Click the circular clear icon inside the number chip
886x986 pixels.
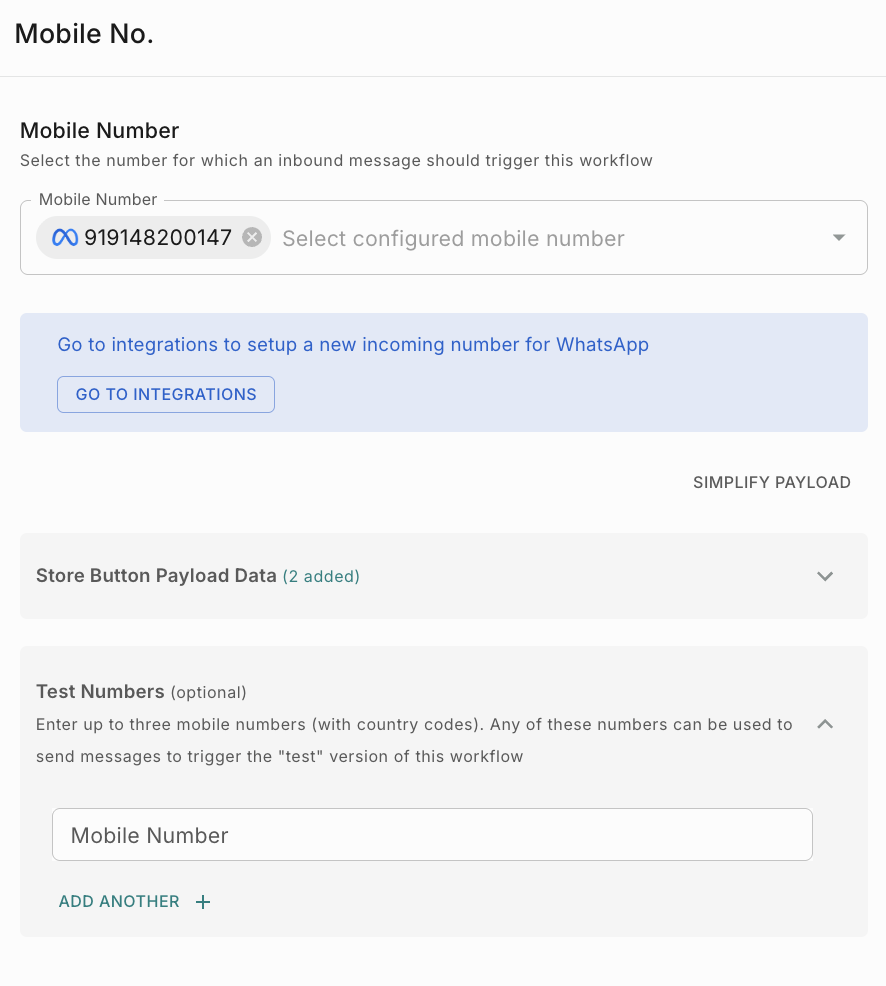(251, 237)
